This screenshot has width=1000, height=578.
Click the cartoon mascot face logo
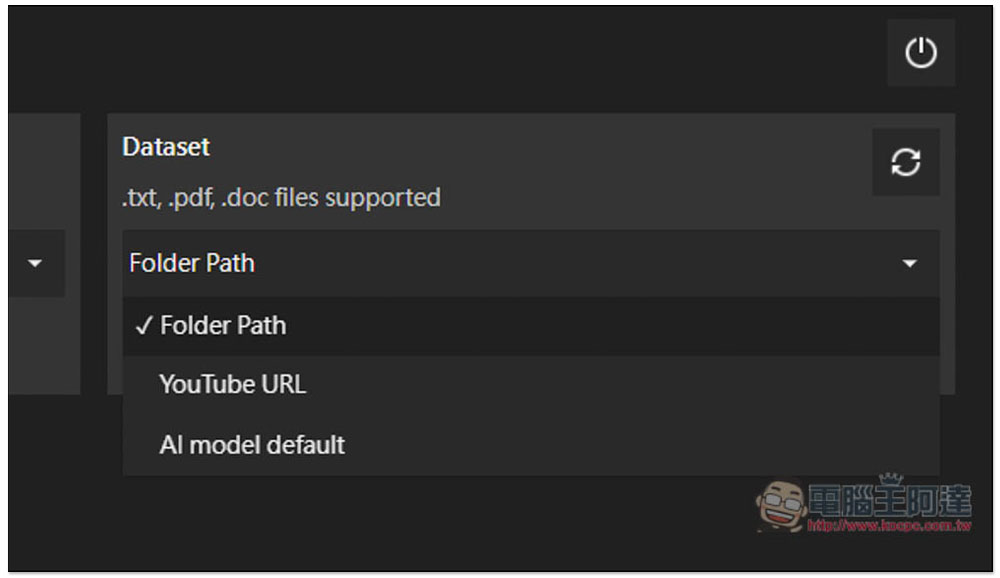[x=781, y=505]
